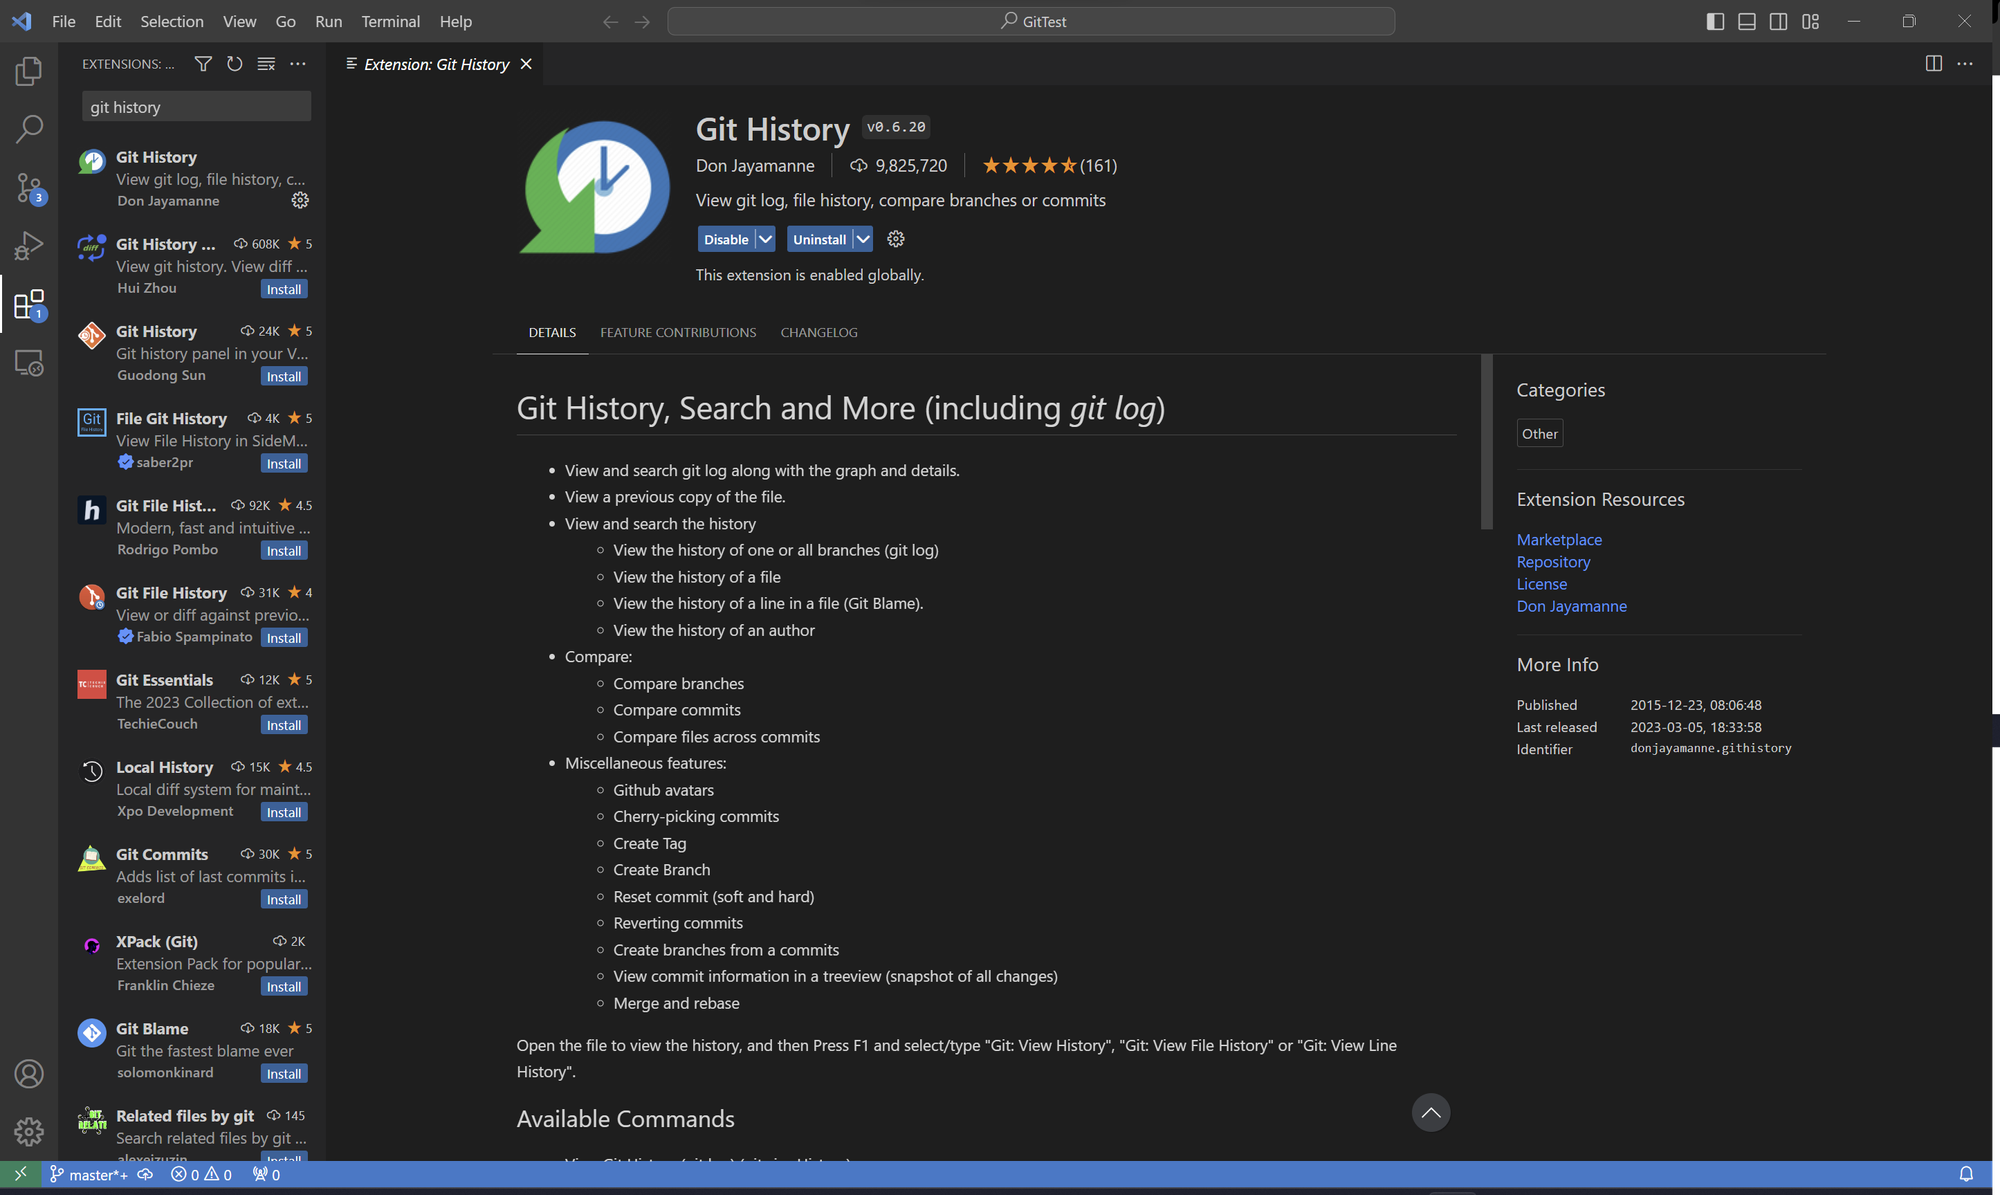The image size is (2000, 1195).
Task: Open remote window from status bar
Action: click(x=20, y=1174)
